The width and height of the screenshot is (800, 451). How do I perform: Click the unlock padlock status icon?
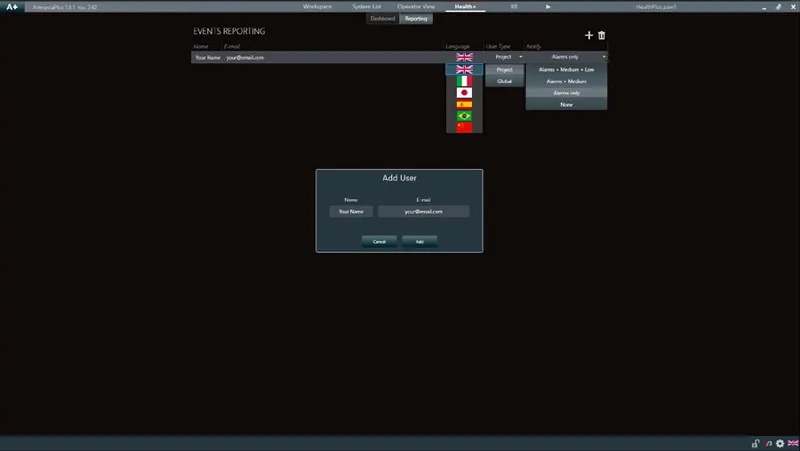(x=756, y=443)
